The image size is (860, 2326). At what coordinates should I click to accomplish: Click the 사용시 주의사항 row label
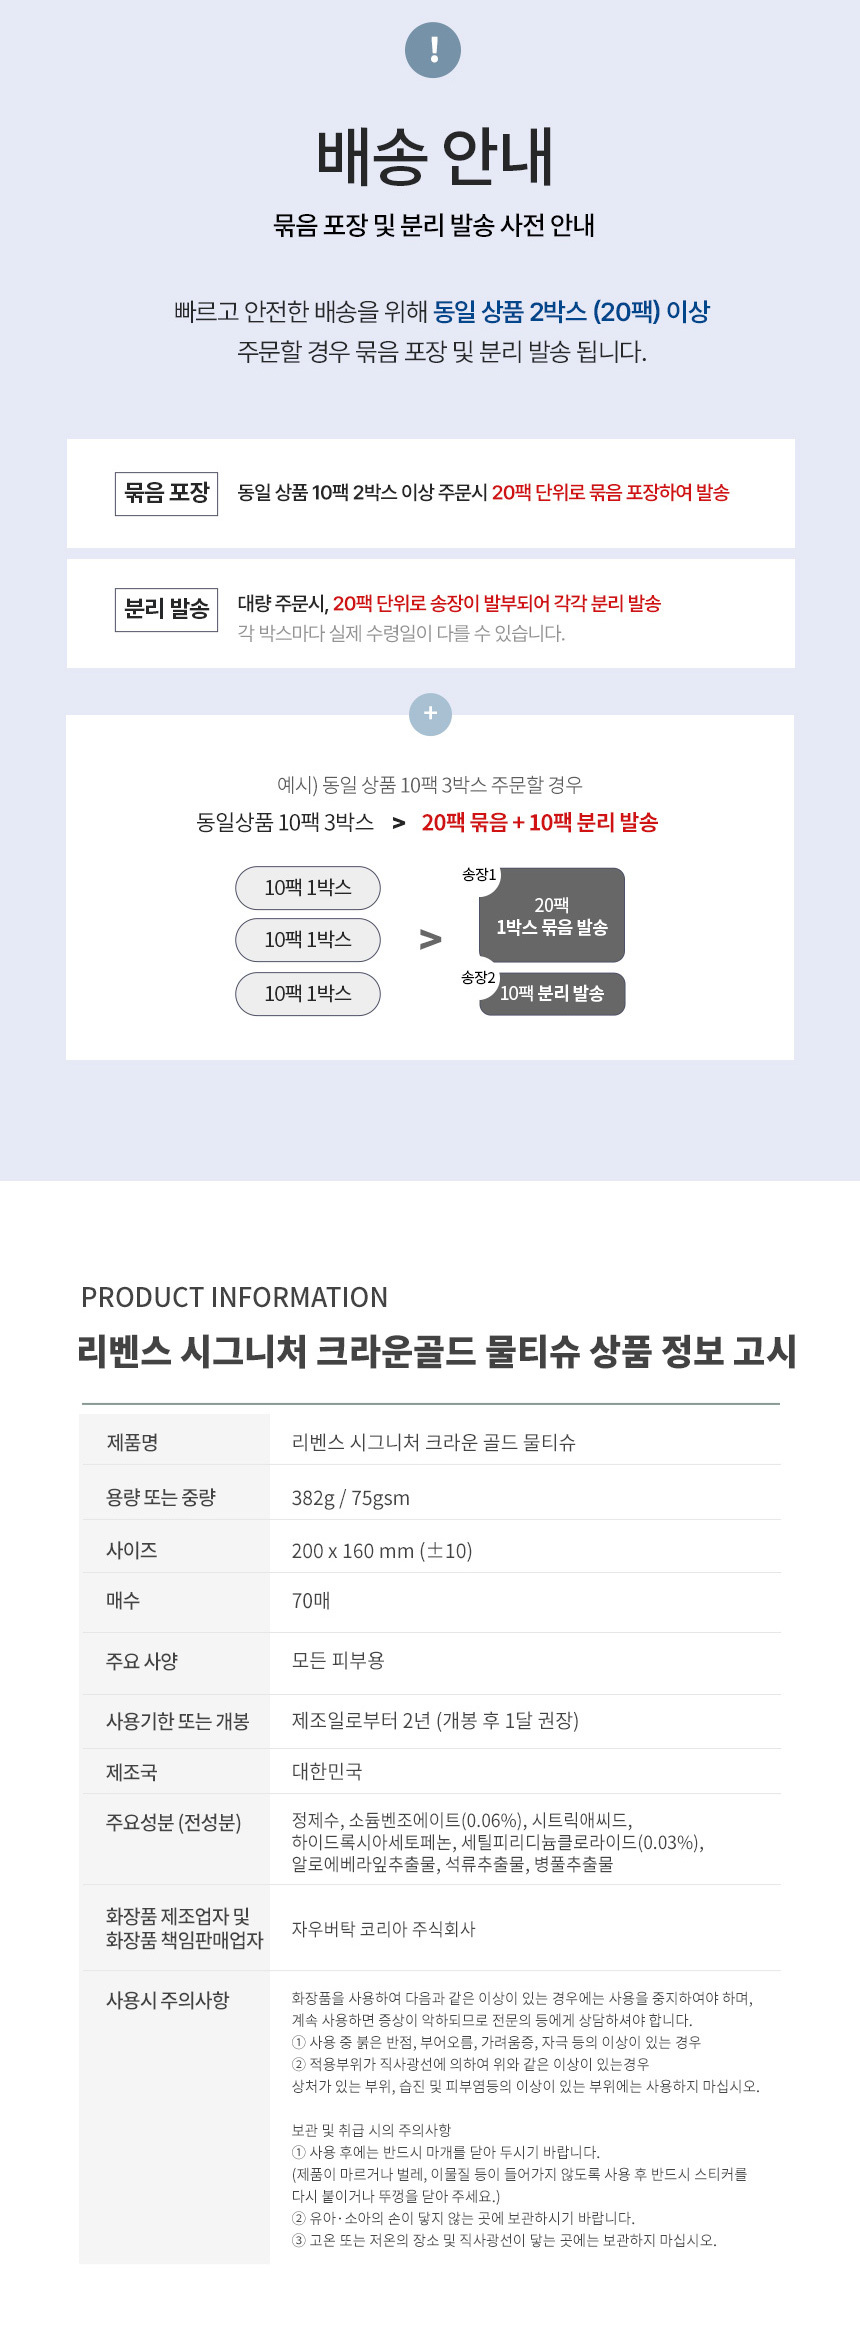(168, 2000)
